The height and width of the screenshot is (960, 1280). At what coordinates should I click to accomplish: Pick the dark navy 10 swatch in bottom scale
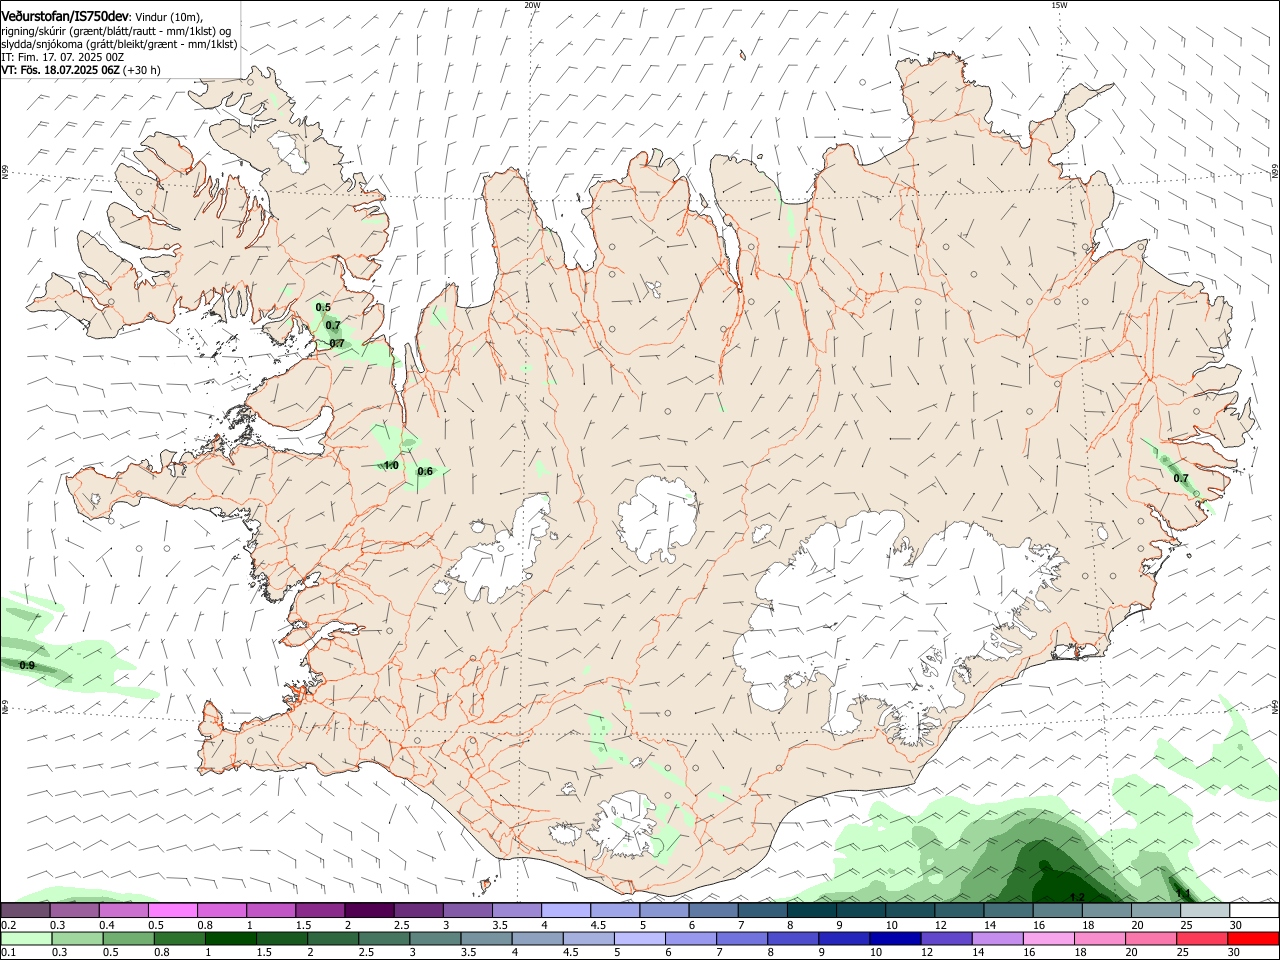(895, 939)
